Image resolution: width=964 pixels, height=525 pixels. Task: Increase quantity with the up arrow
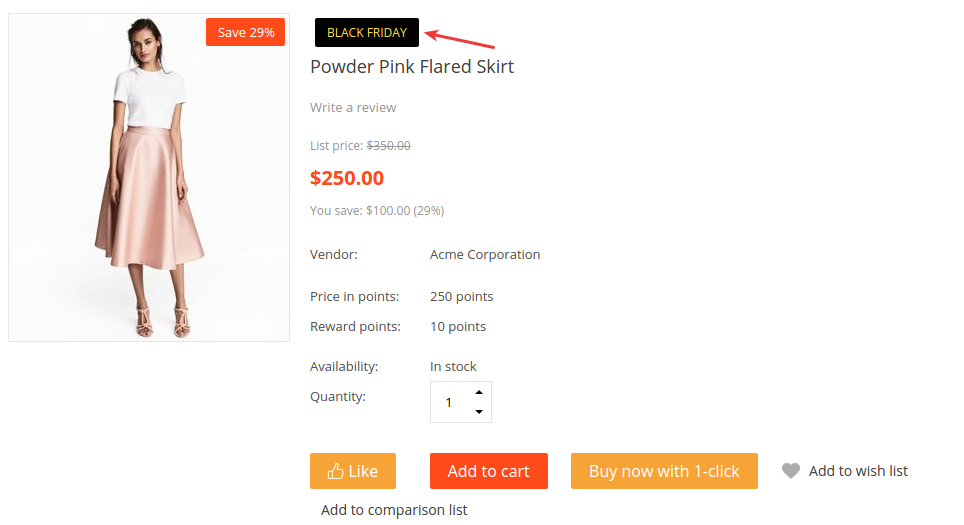[x=479, y=392]
